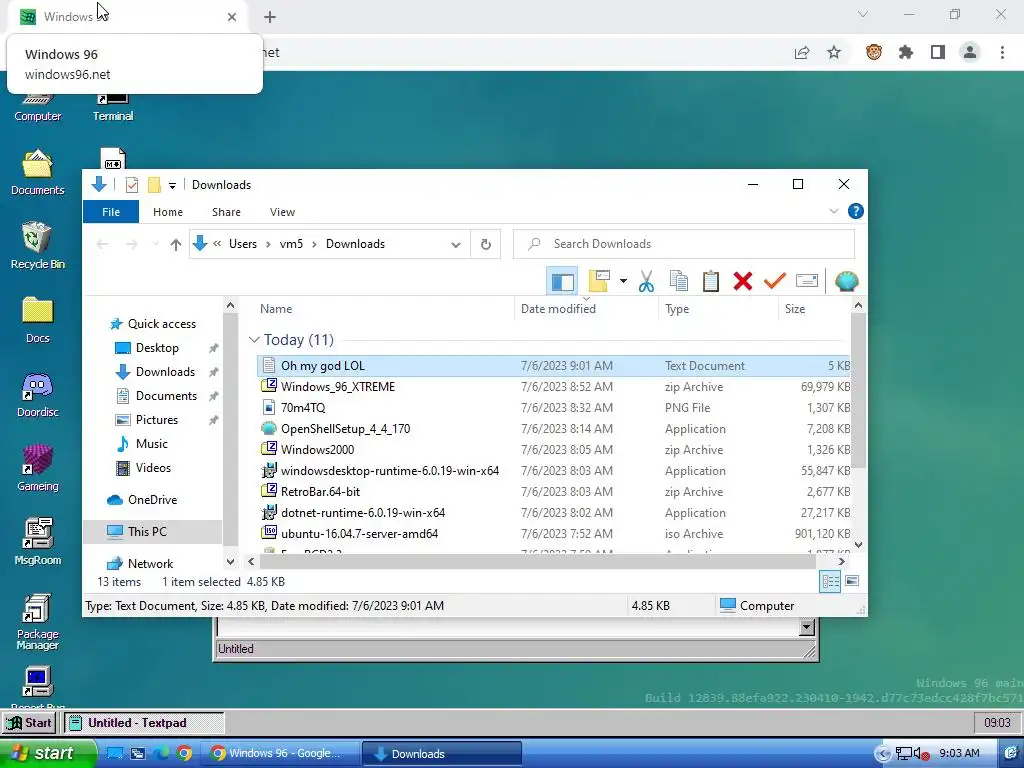1024x768 pixels.
Task: Click the file list vertical scrollbar
Action: click(858, 391)
